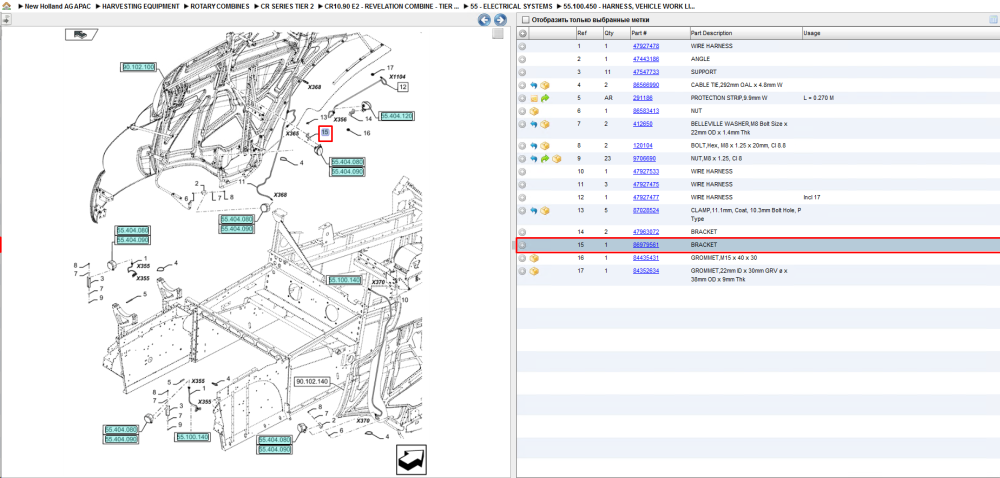Open part number link 412858
Screen dimensions: 1000x478
(642, 124)
